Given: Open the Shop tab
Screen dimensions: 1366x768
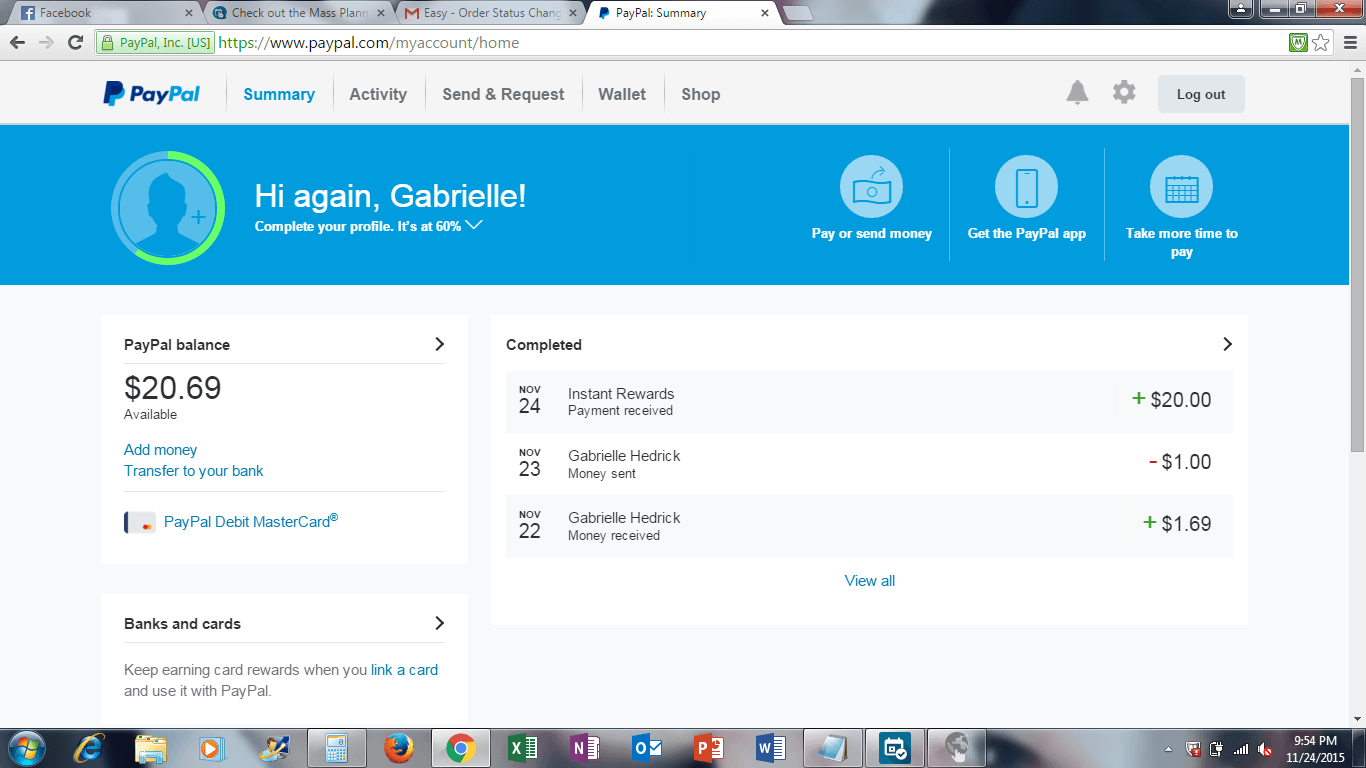Looking at the screenshot, I should [701, 94].
